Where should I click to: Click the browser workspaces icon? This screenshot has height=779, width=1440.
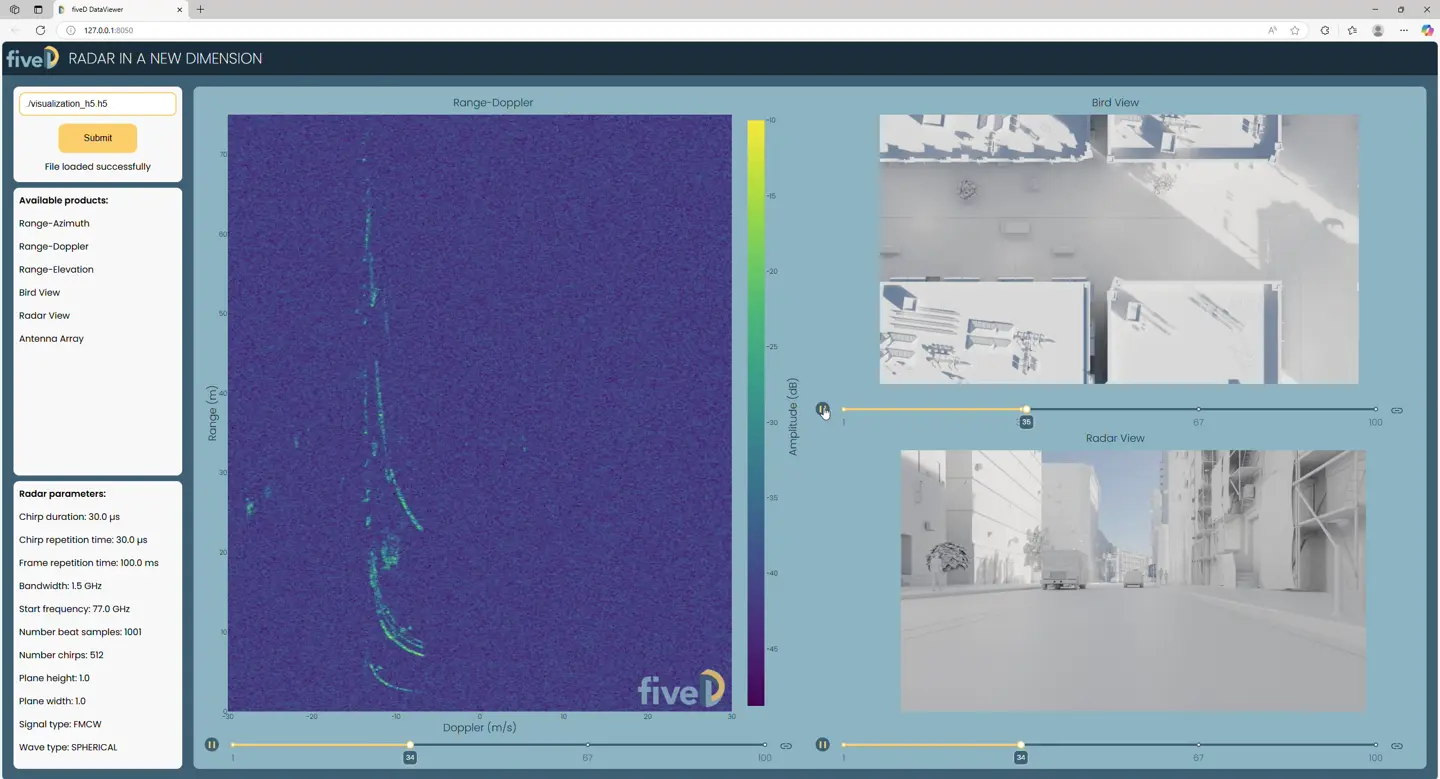tap(14, 9)
